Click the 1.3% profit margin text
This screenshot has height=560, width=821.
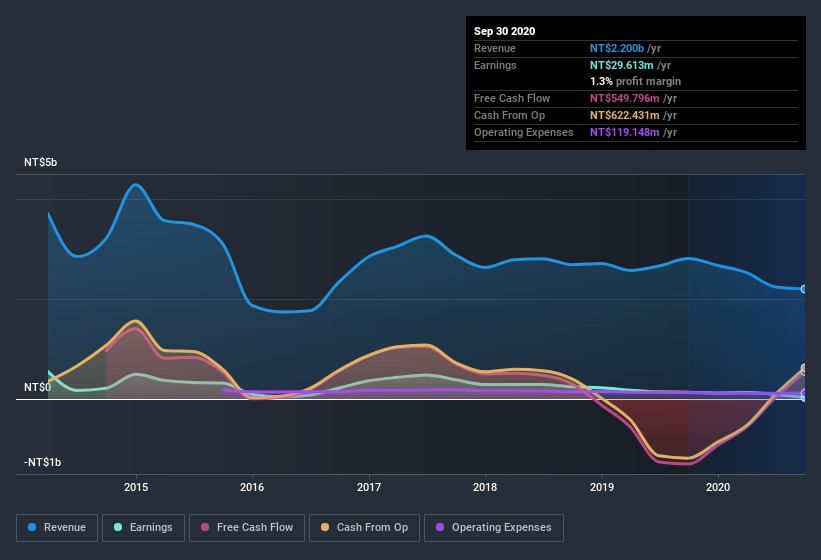[636, 81]
